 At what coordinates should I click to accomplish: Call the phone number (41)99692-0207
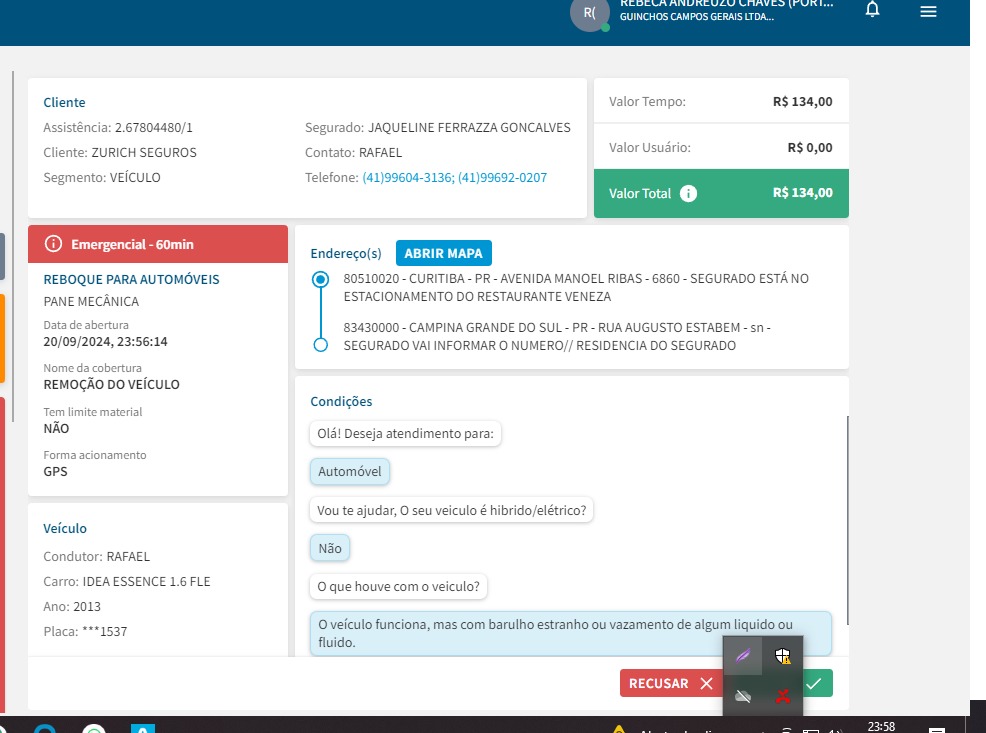click(502, 178)
